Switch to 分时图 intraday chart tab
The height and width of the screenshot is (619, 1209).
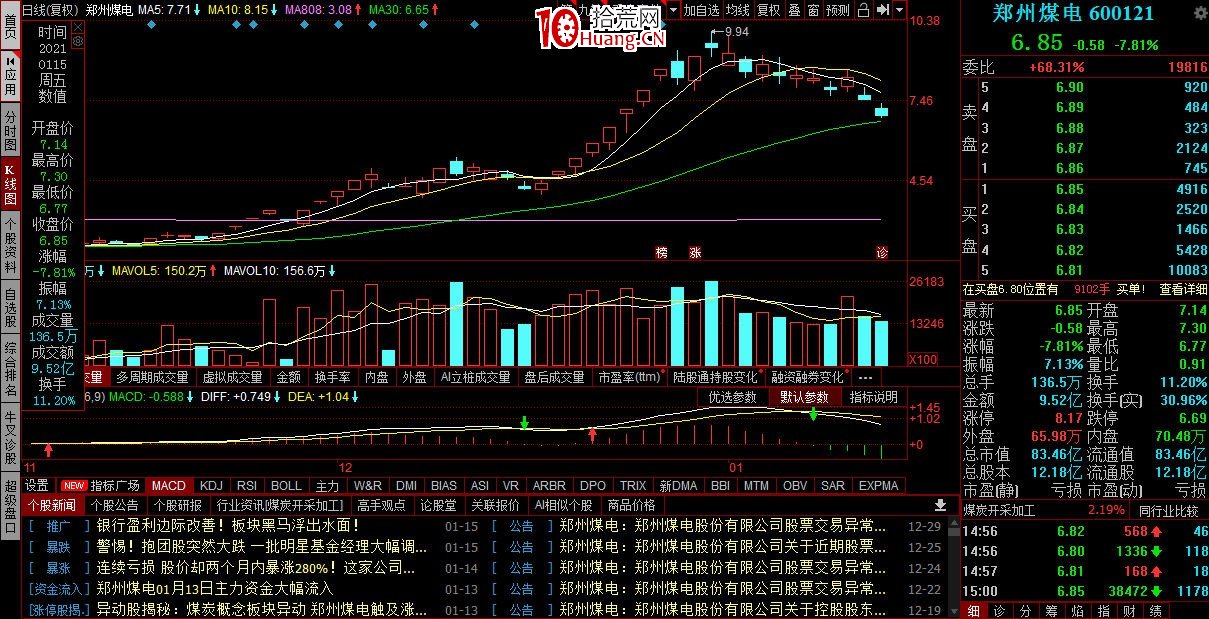tap(10, 130)
